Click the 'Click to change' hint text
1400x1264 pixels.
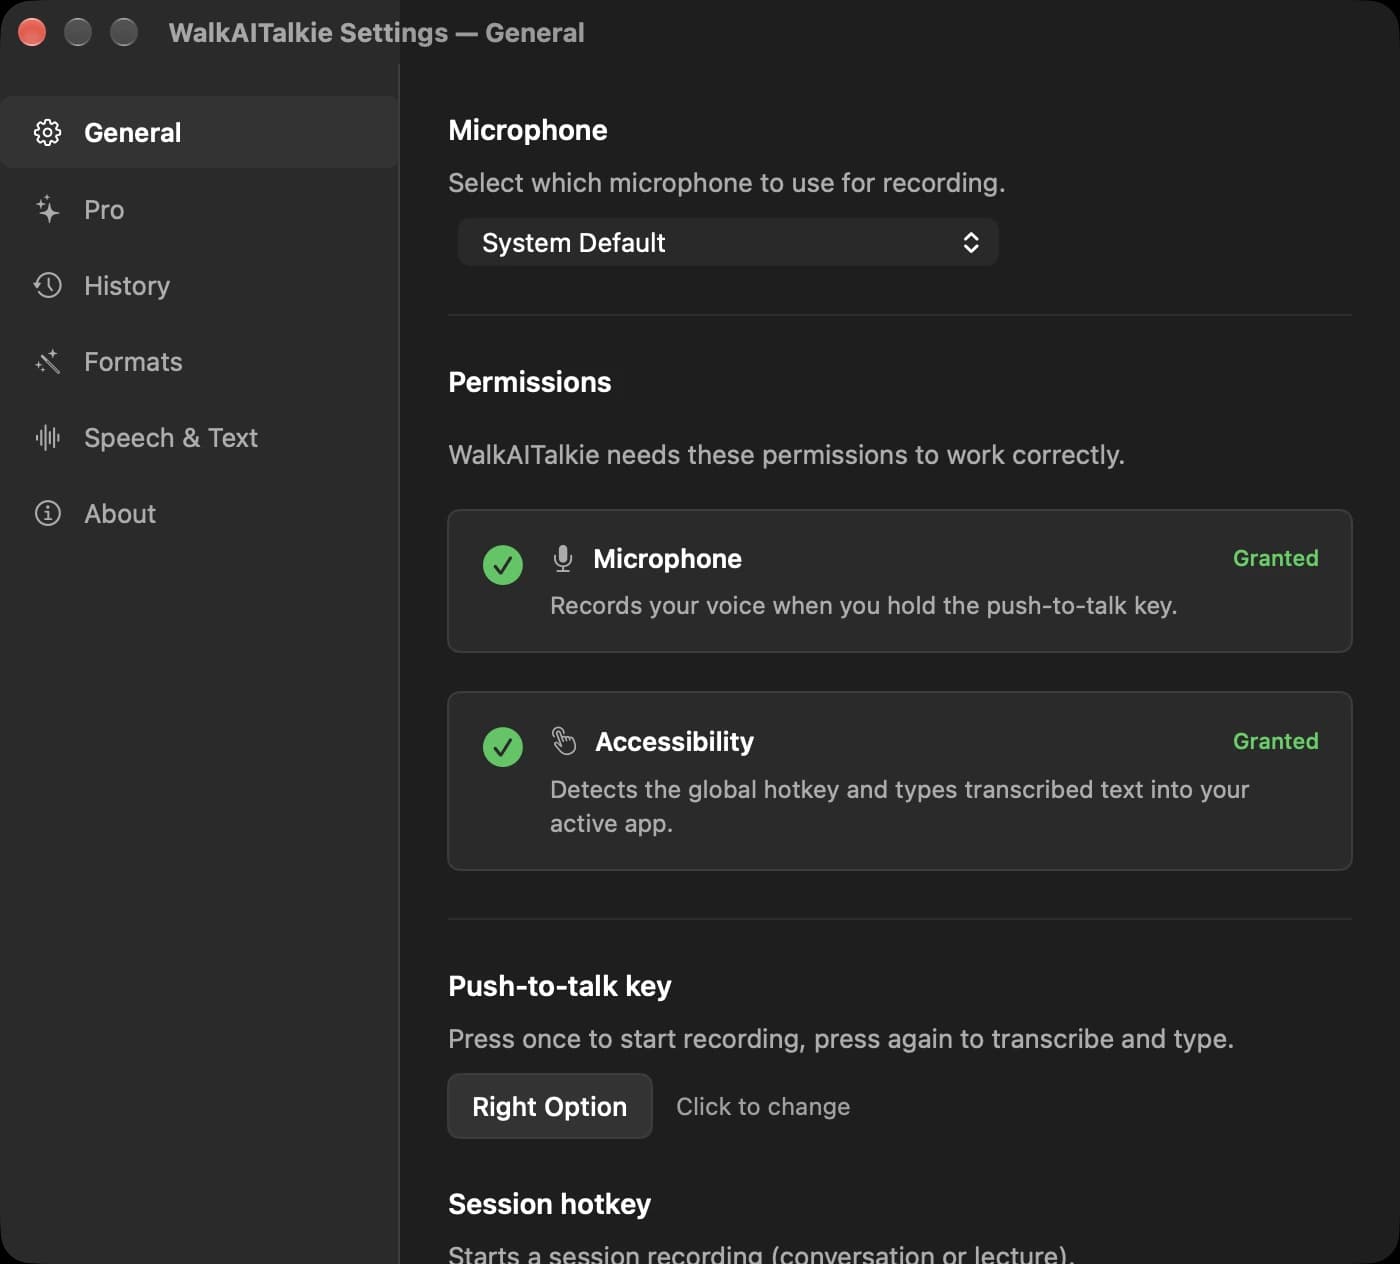[x=763, y=1106]
